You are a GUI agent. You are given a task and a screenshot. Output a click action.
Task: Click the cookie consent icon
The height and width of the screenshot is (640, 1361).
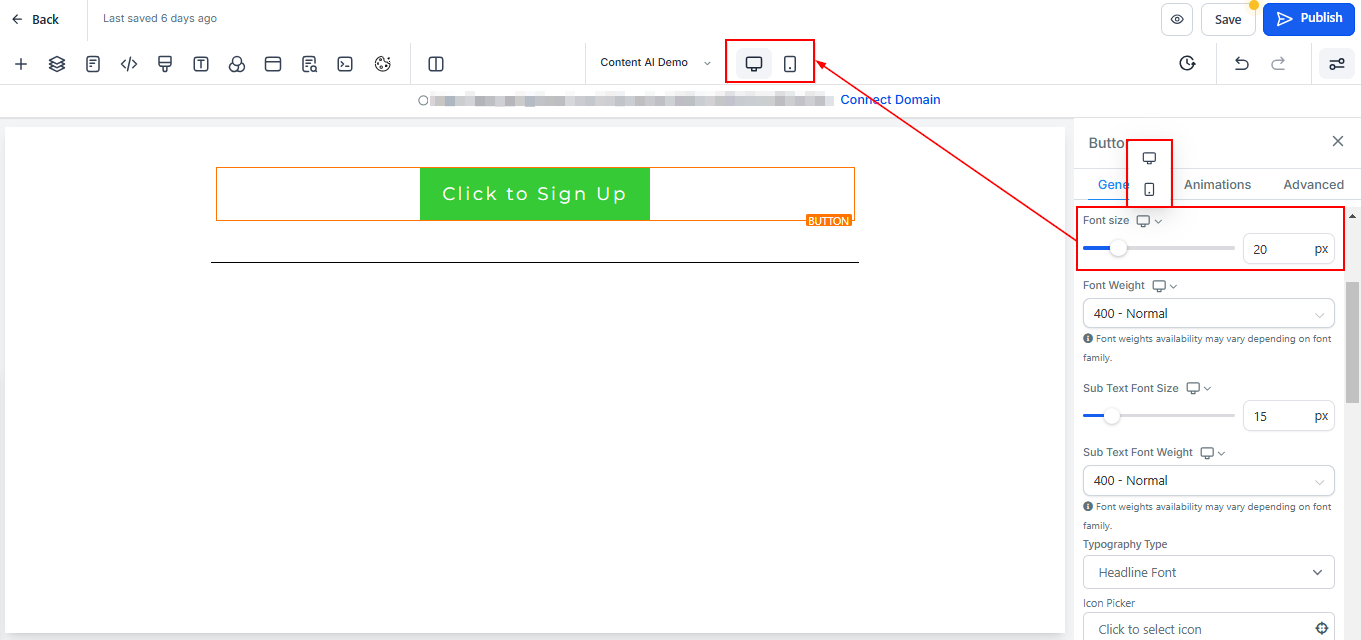pyautogui.click(x=382, y=64)
